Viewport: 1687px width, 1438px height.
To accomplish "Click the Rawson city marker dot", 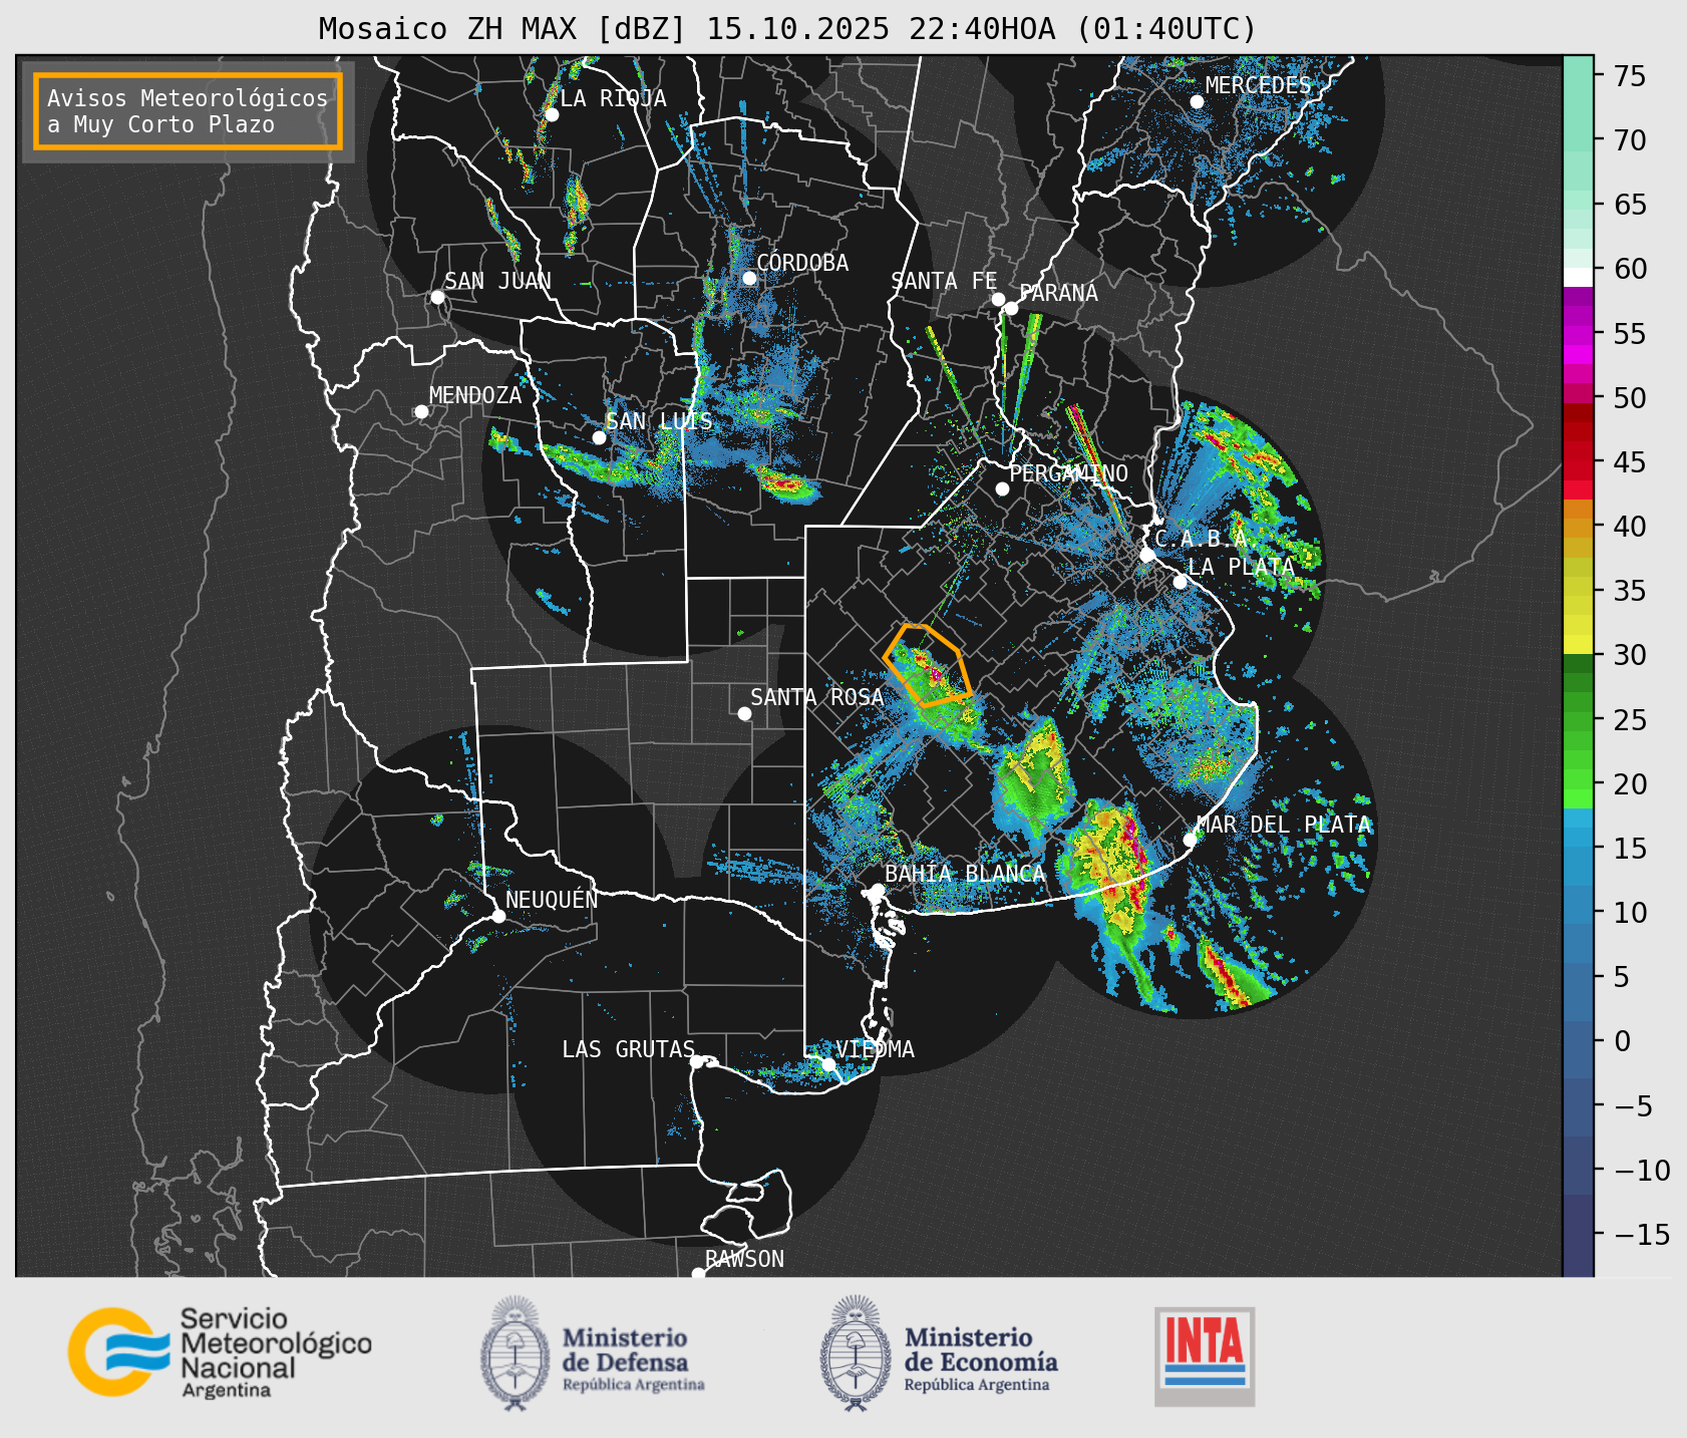I will click(x=698, y=1273).
